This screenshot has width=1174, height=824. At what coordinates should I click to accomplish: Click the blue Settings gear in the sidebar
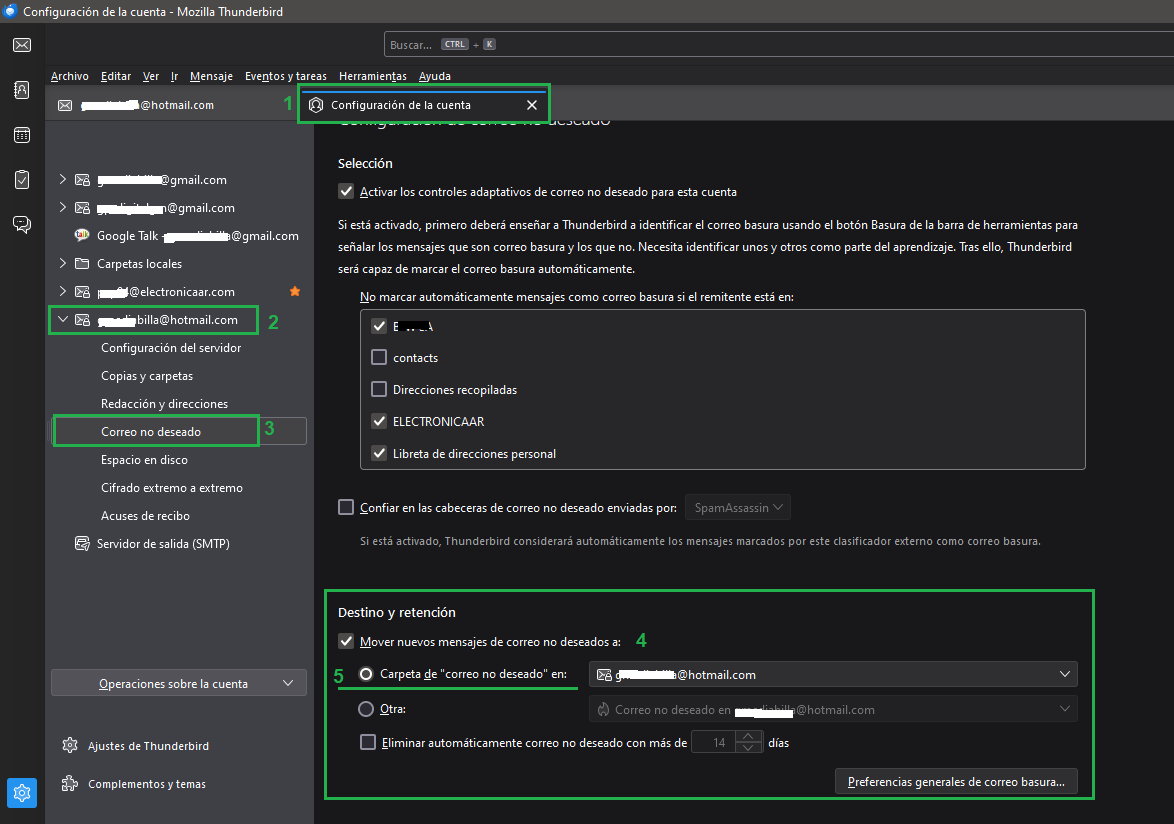click(x=22, y=793)
